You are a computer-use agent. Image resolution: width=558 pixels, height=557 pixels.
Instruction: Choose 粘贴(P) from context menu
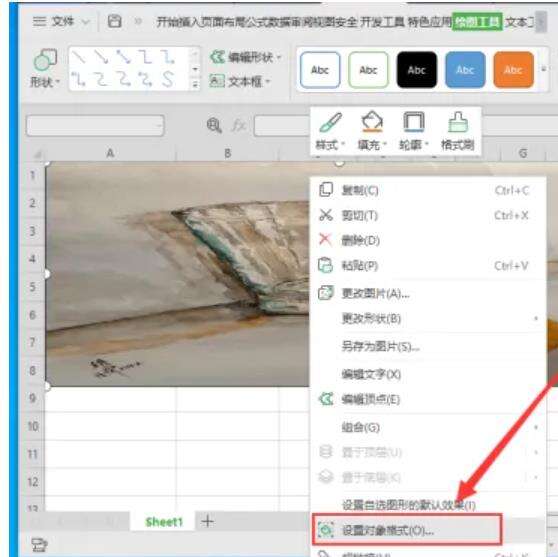tap(428, 266)
